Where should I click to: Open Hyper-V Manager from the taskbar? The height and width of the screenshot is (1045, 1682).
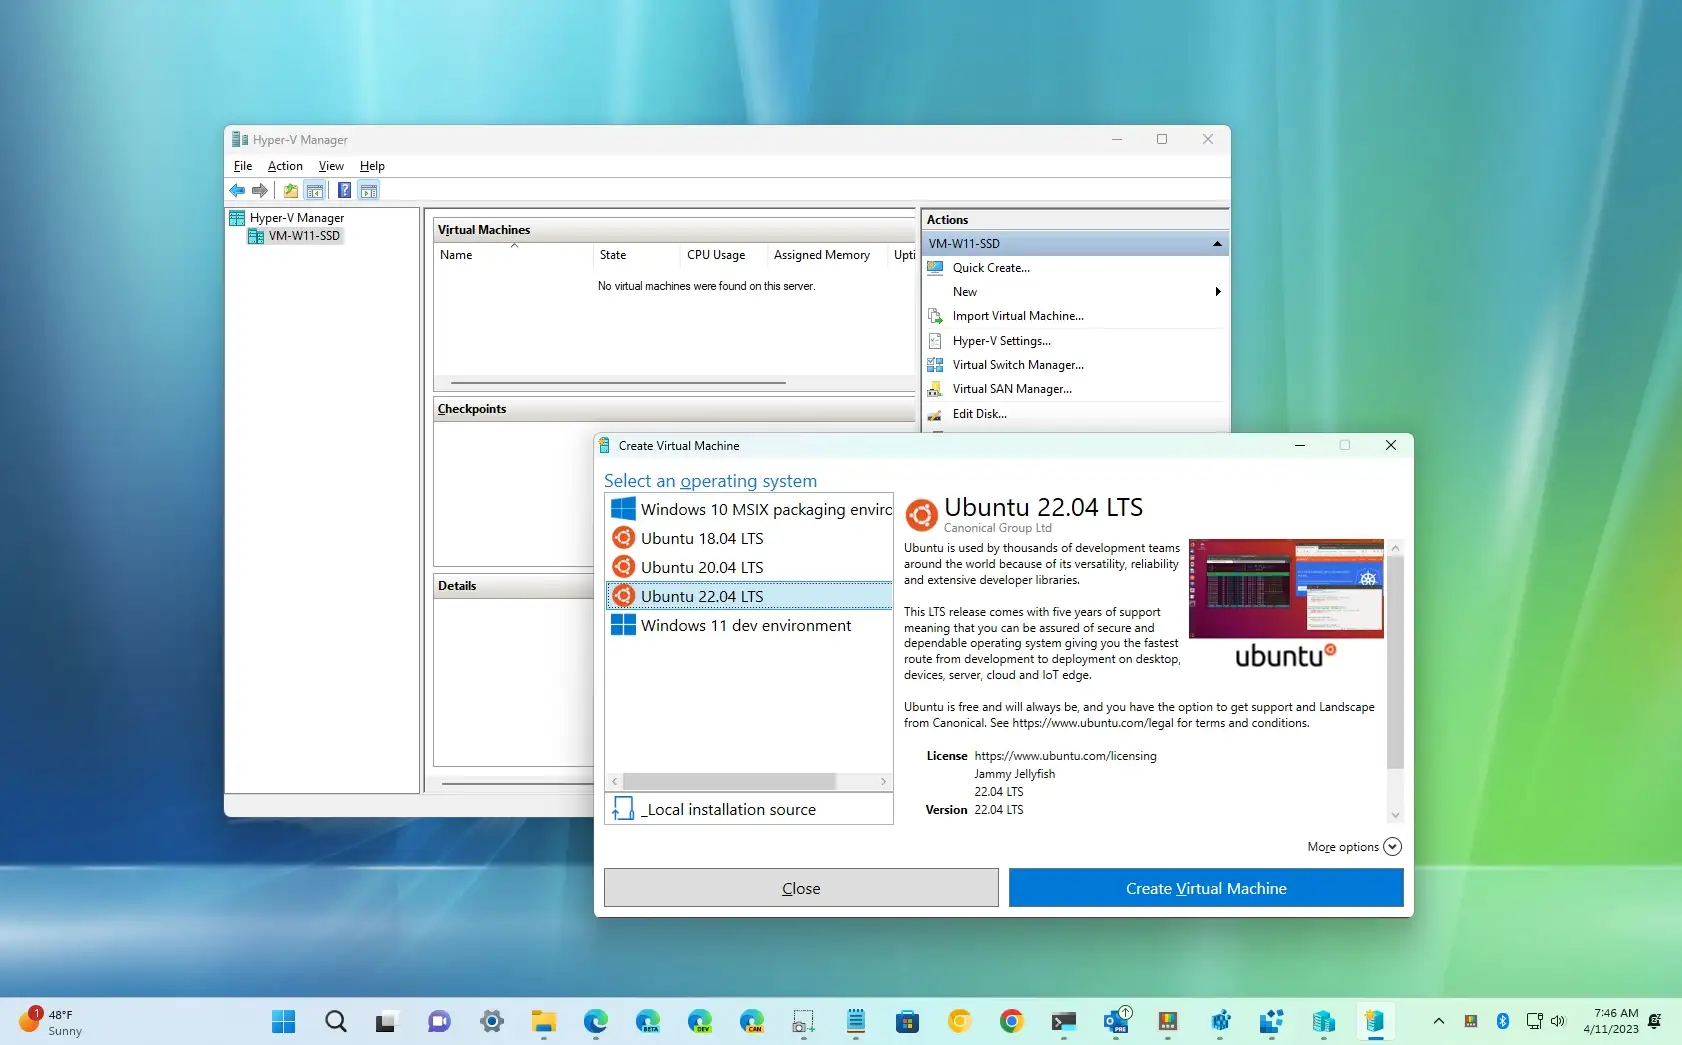[x=1376, y=1022]
